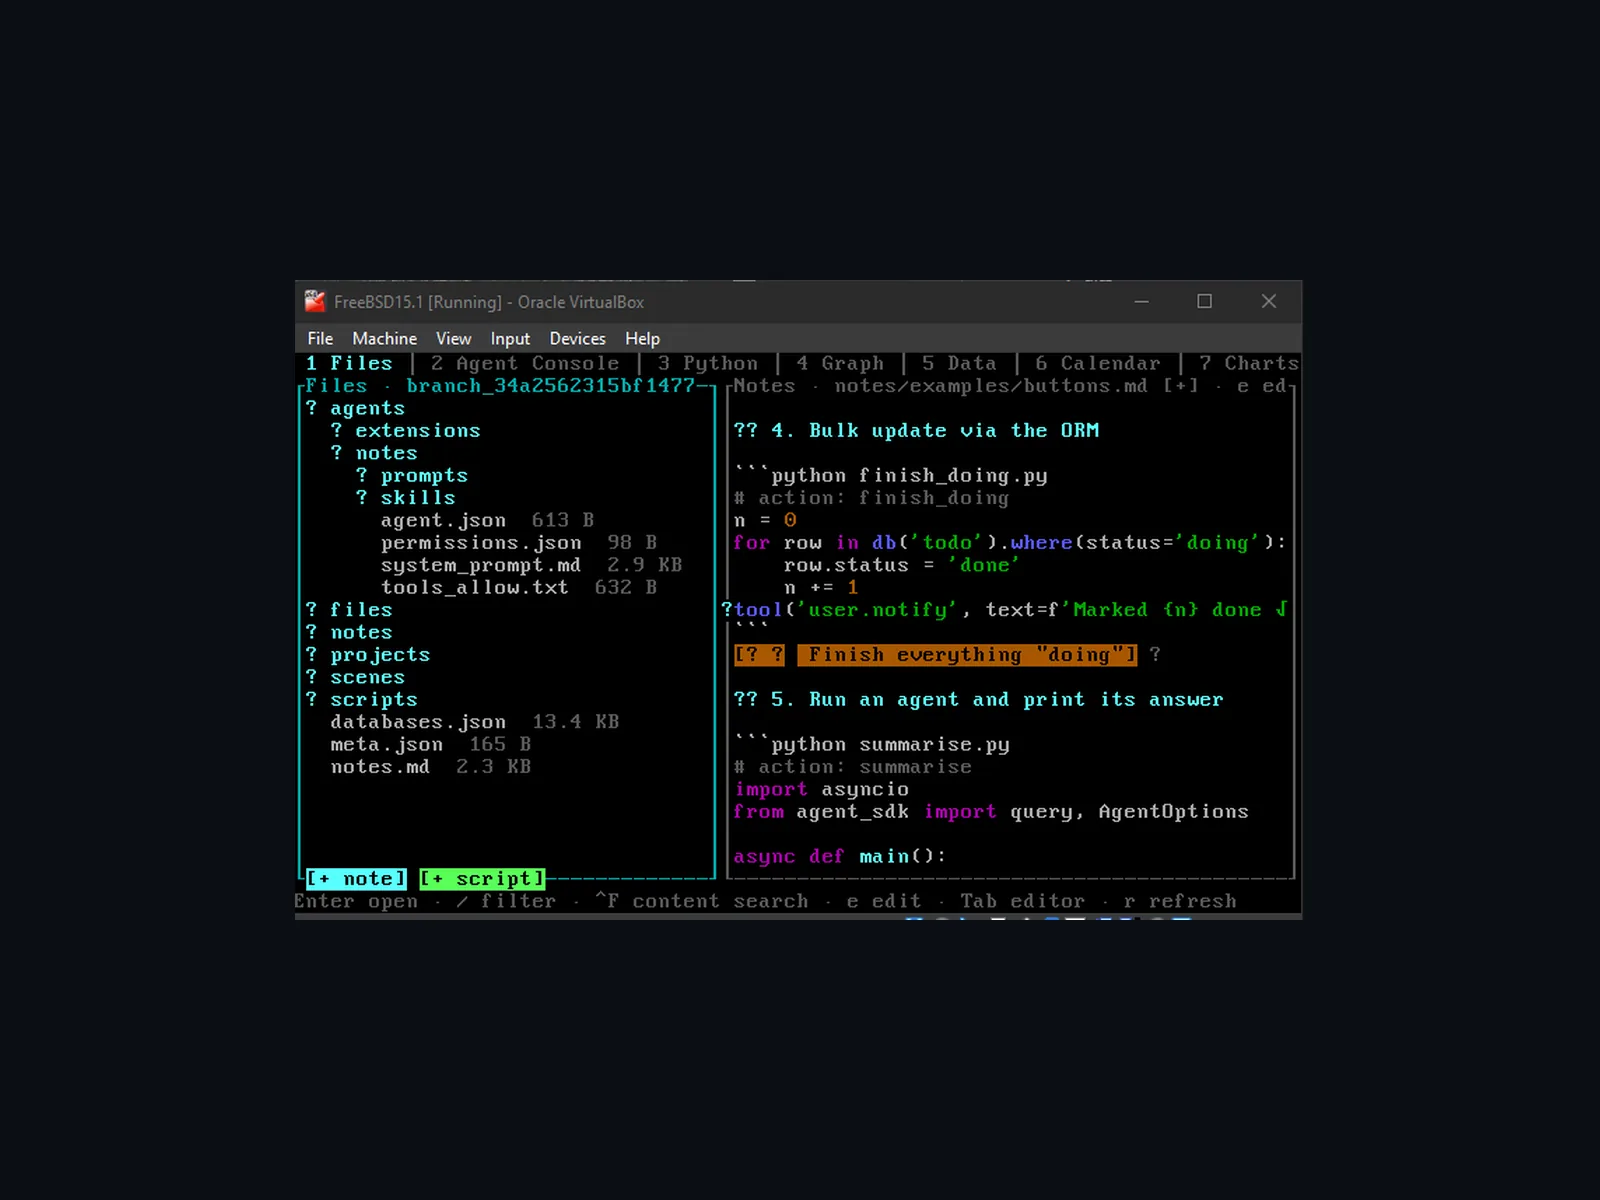
Task: Select system_prompt.md in file tree
Action: tap(481, 565)
